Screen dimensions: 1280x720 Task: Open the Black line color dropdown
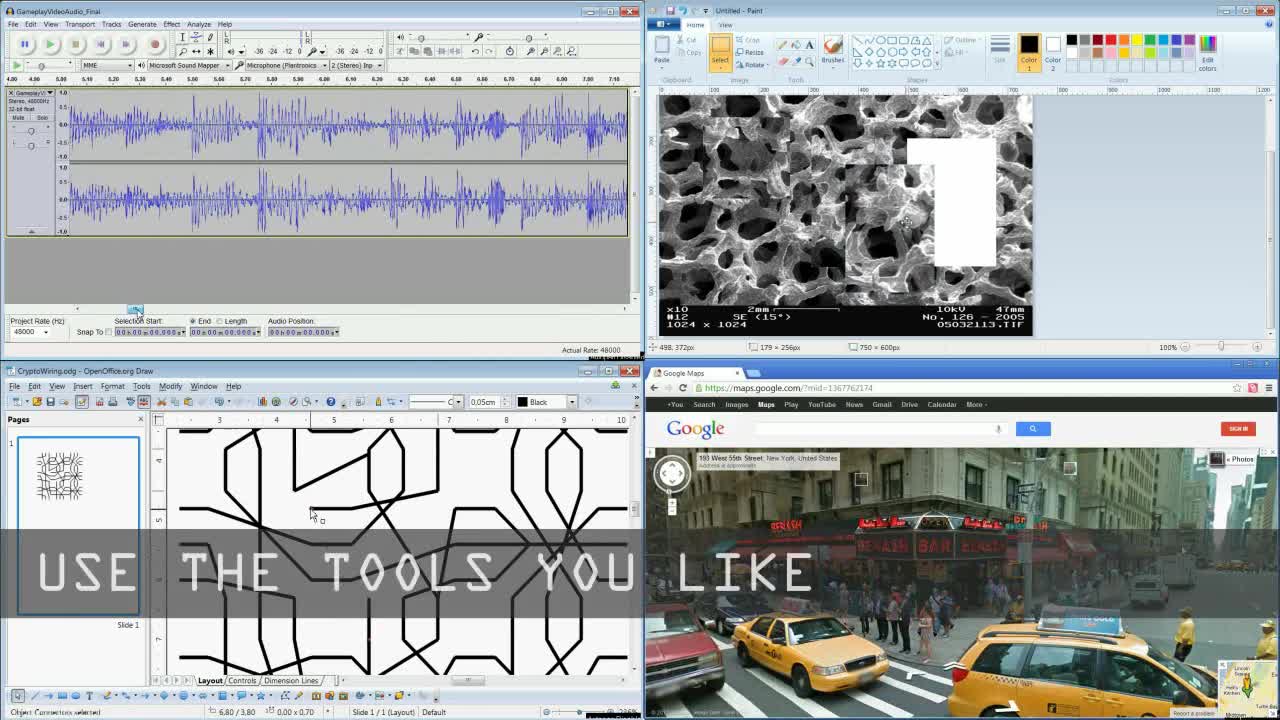(x=572, y=402)
